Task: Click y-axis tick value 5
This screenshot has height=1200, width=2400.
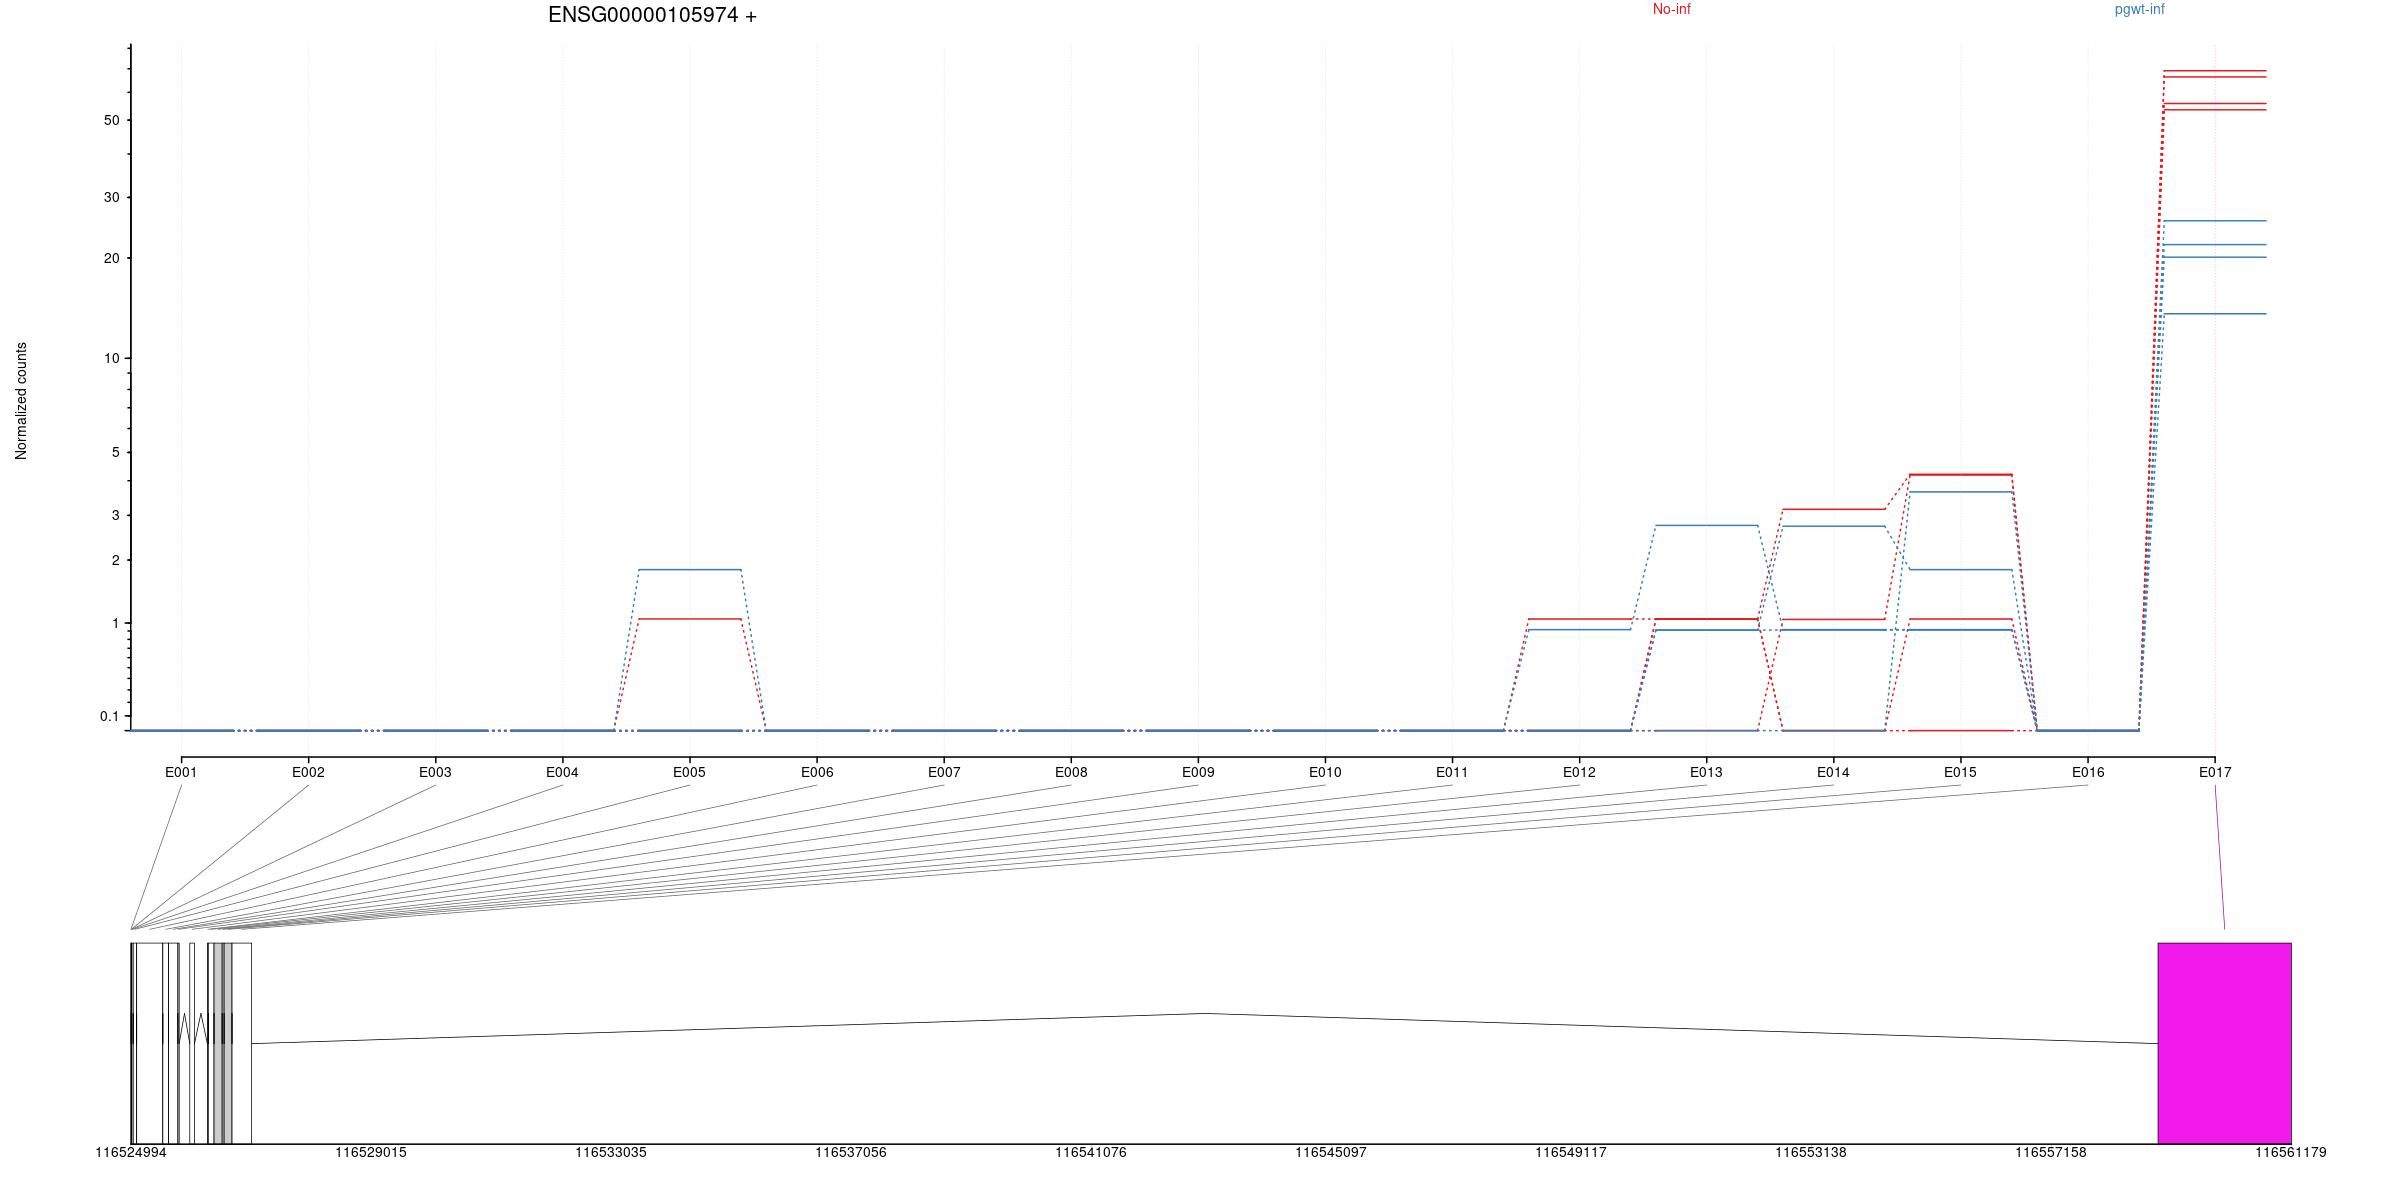Action: (x=115, y=452)
